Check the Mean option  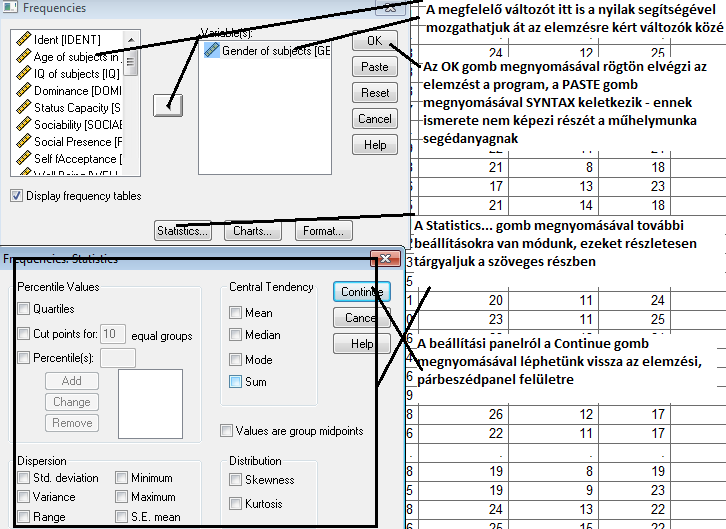click(235, 313)
